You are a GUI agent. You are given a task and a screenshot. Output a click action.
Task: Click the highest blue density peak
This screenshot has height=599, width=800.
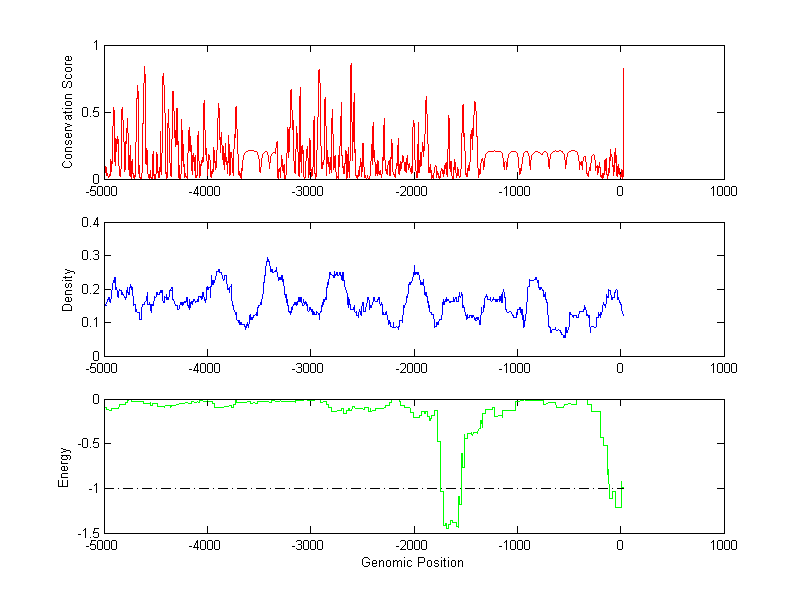point(267,259)
